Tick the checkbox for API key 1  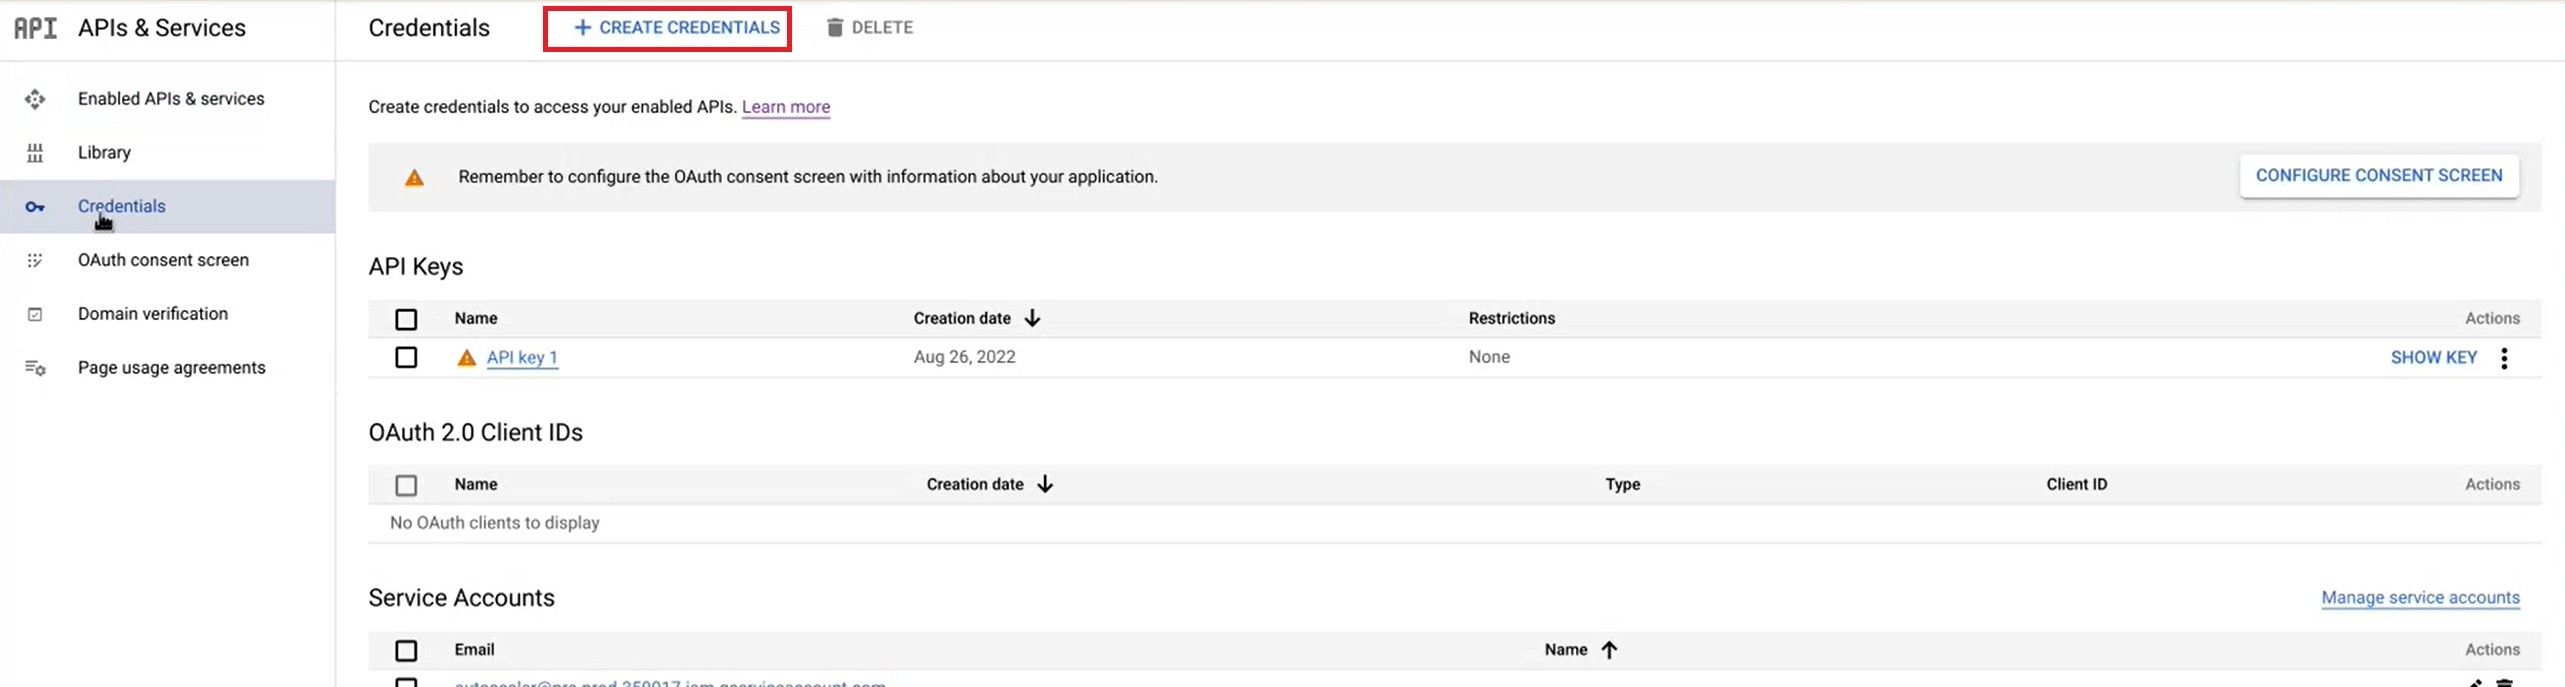point(406,357)
